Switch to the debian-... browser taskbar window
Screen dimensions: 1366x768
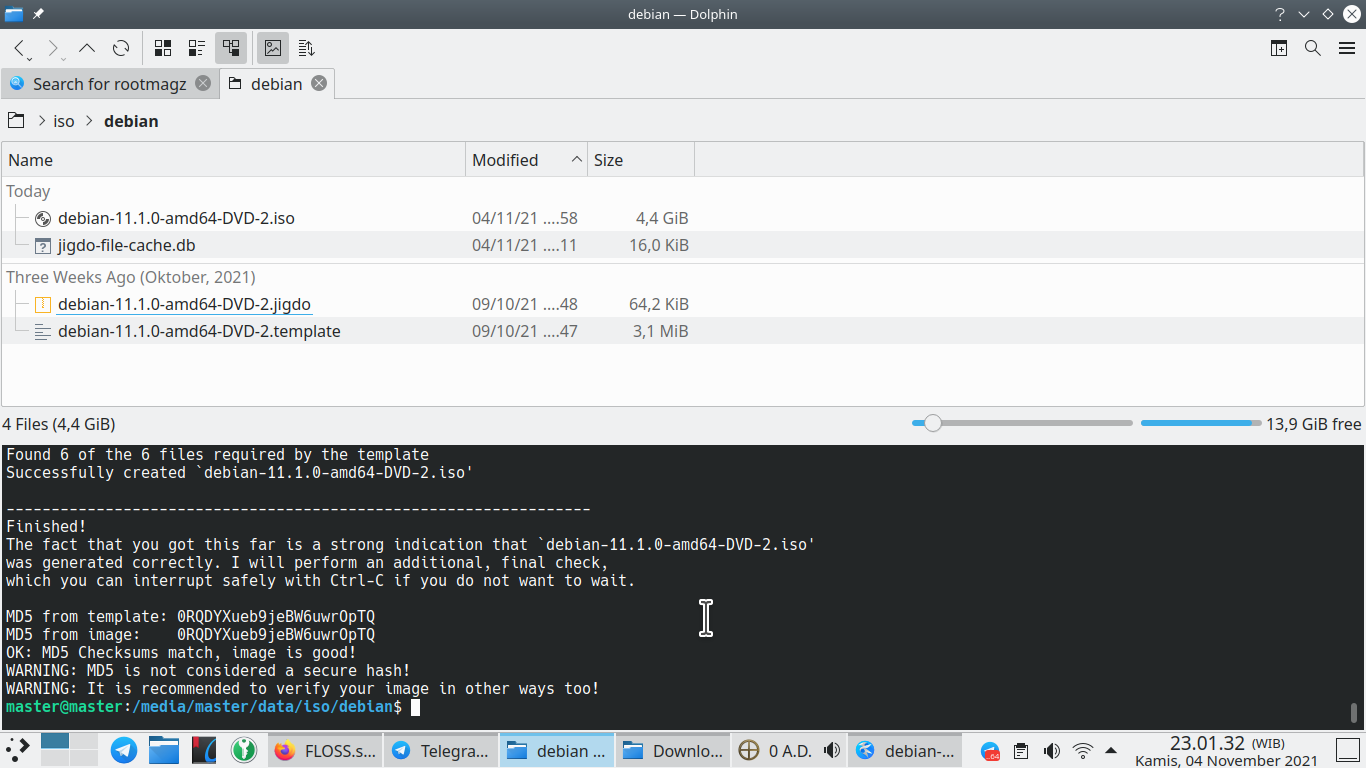(x=905, y=750)
